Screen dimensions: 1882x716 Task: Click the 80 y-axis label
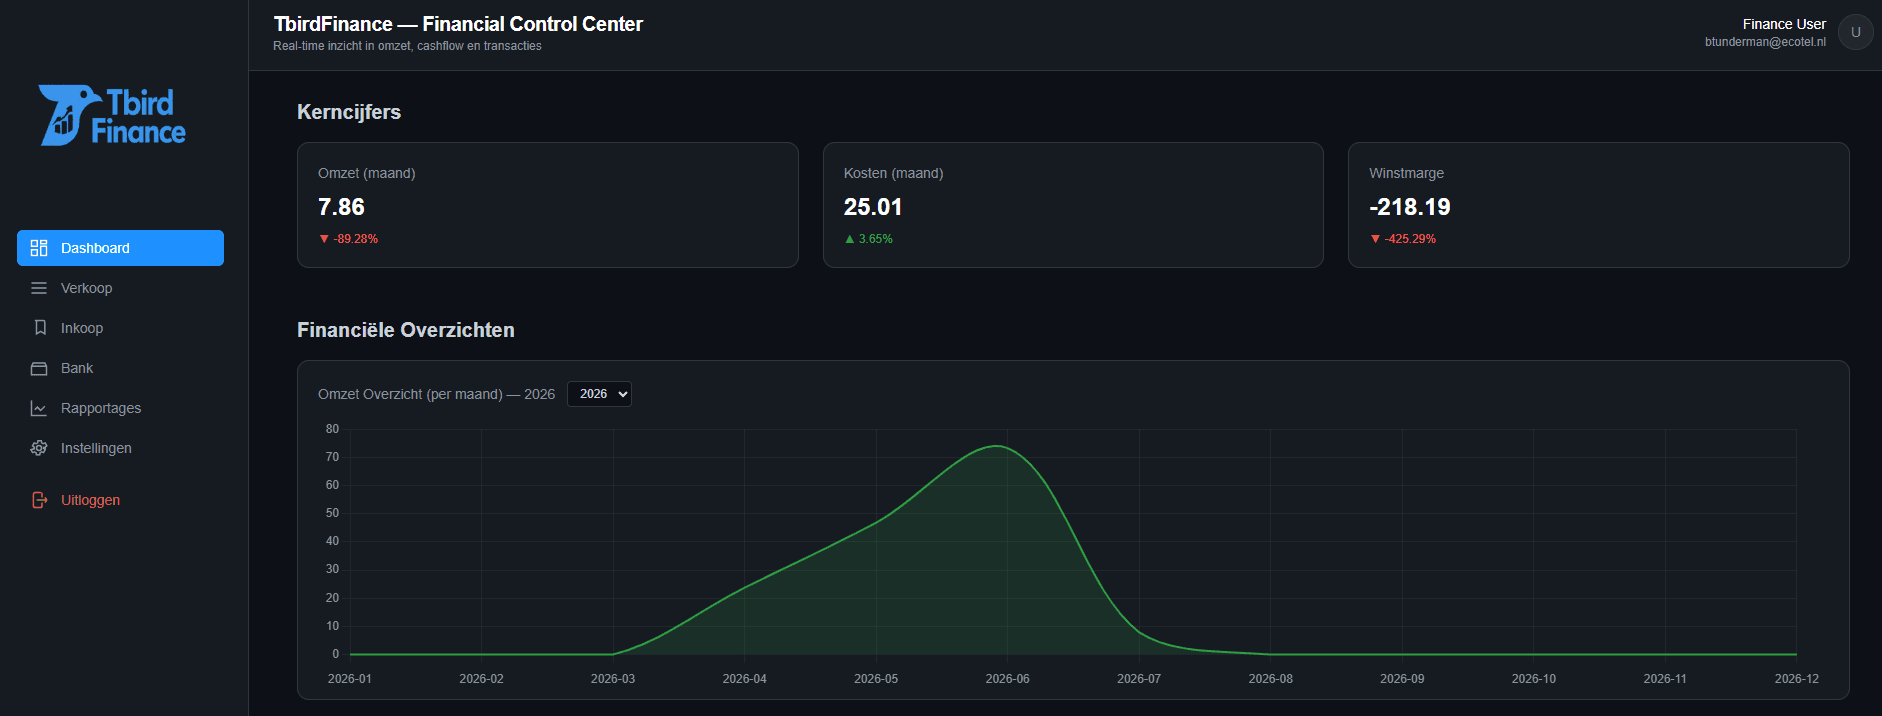pos(332,429)
